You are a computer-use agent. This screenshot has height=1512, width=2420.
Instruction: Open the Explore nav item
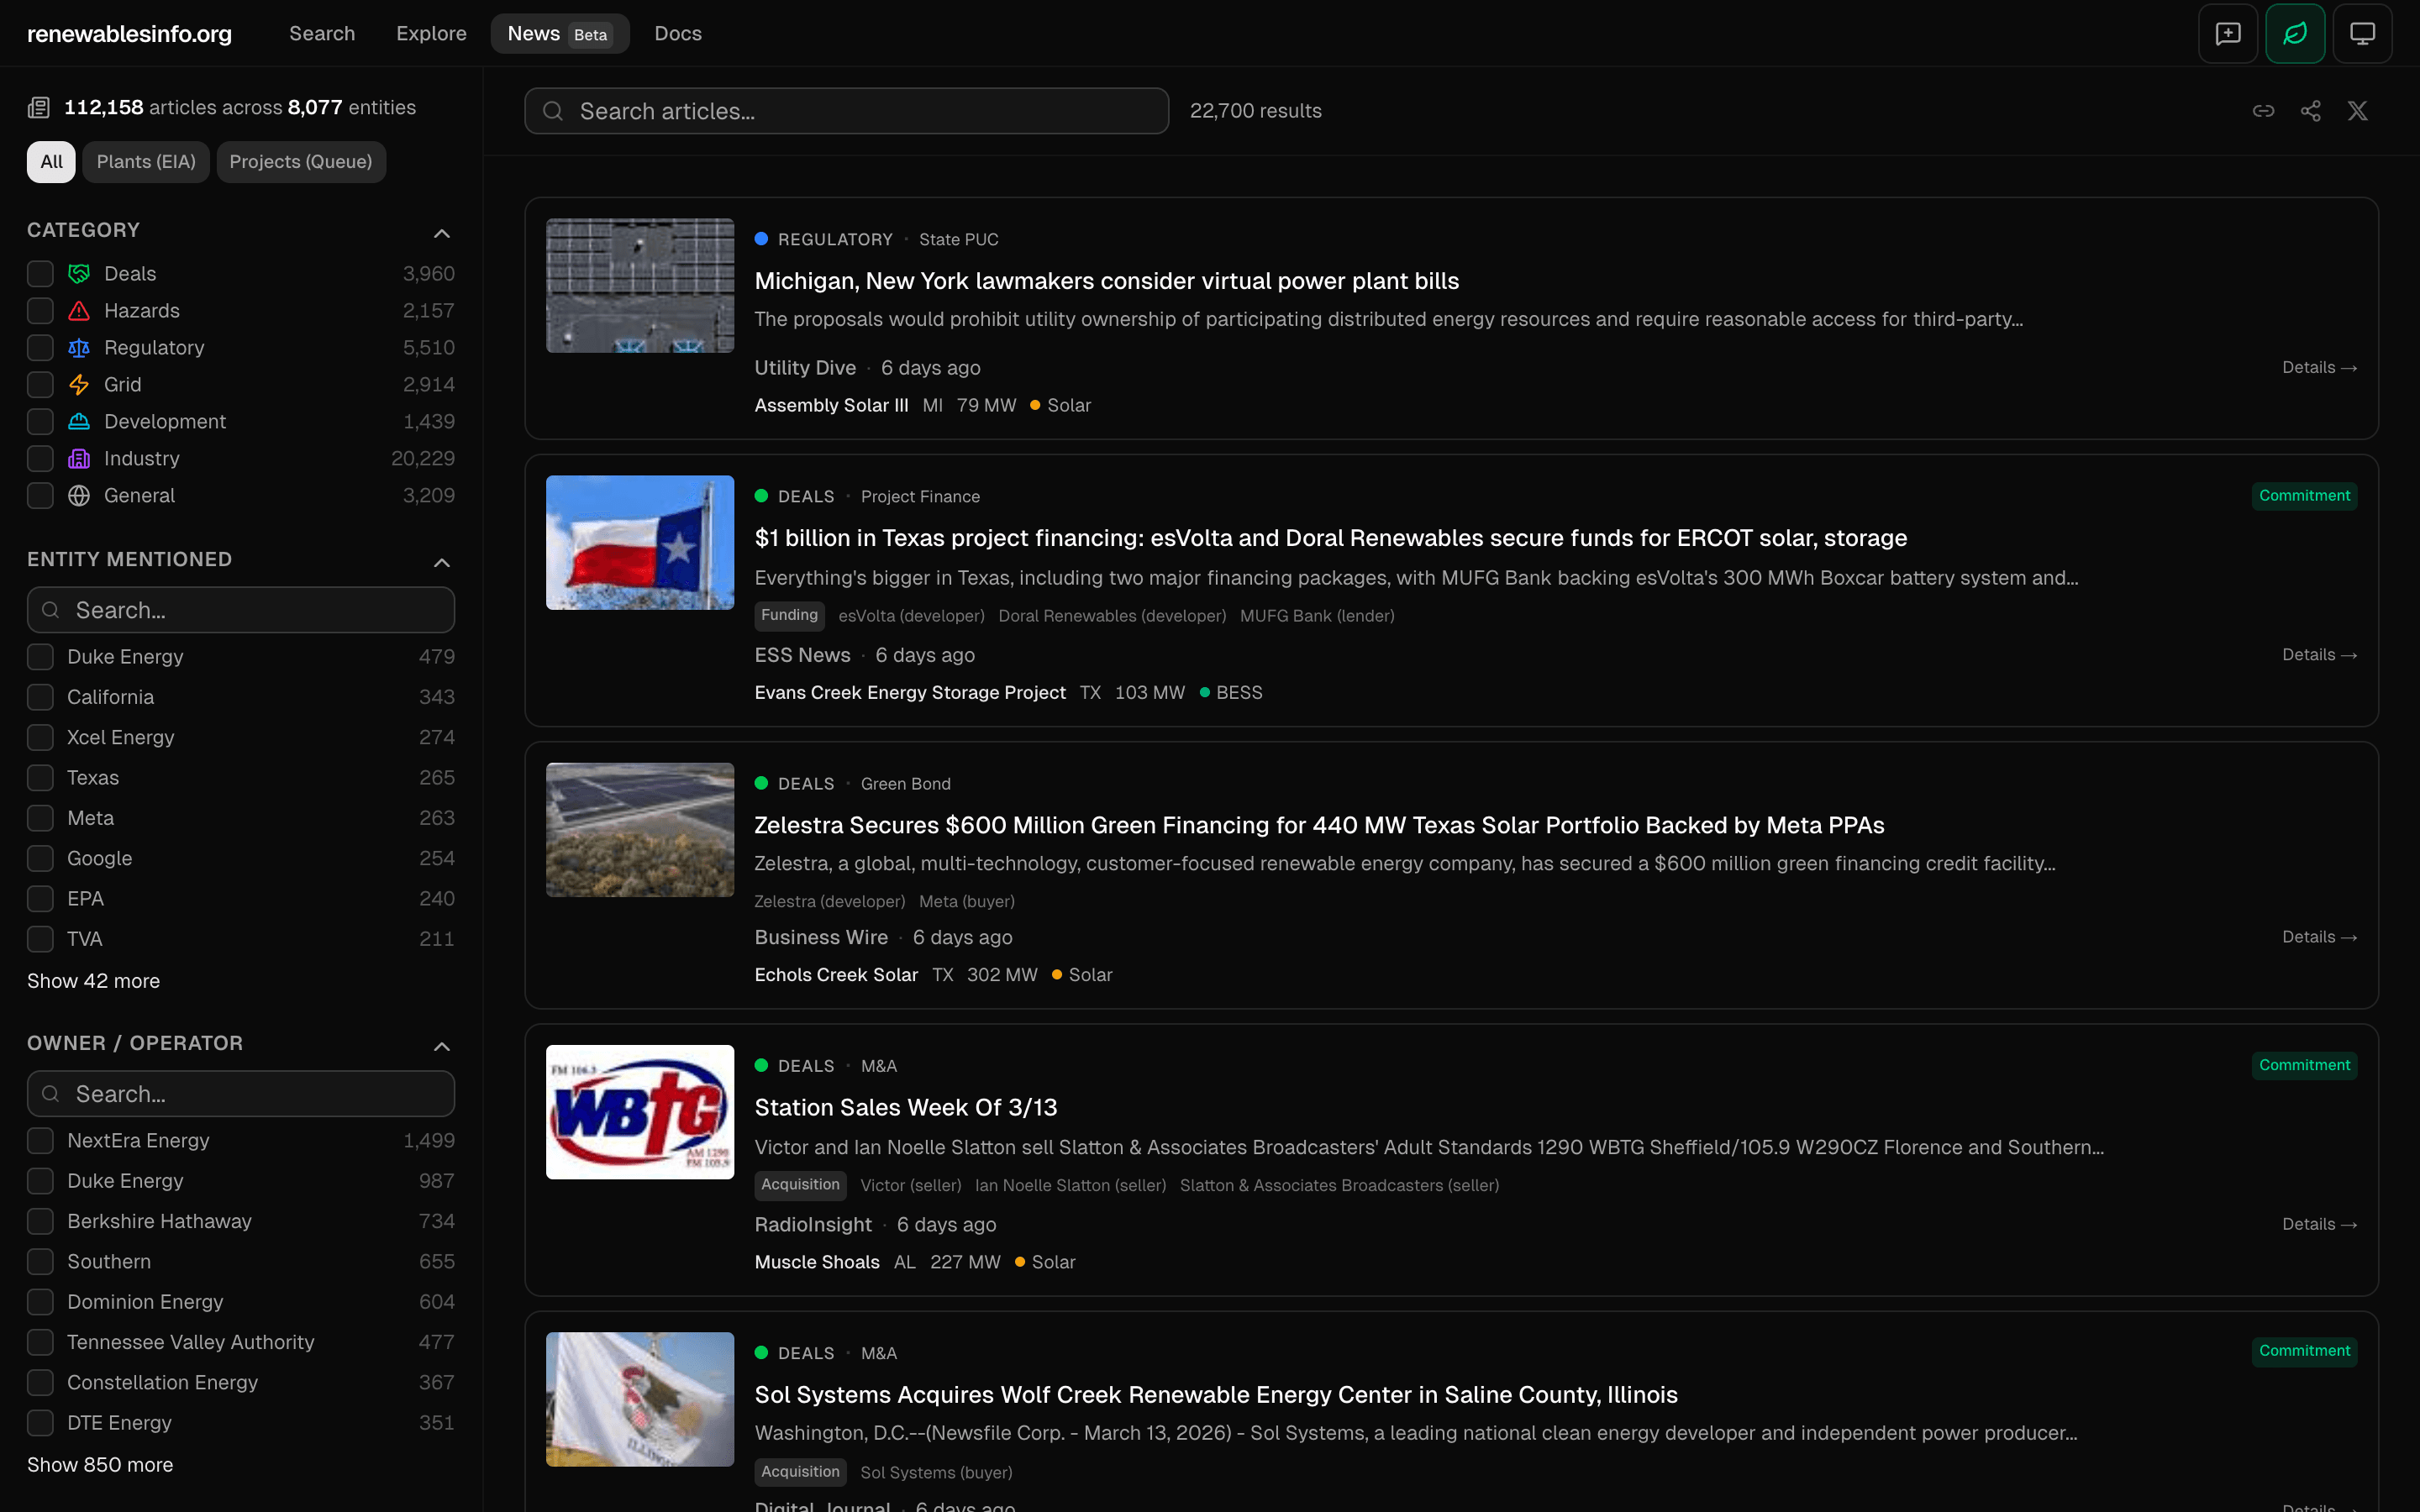[x=431, y=33]
